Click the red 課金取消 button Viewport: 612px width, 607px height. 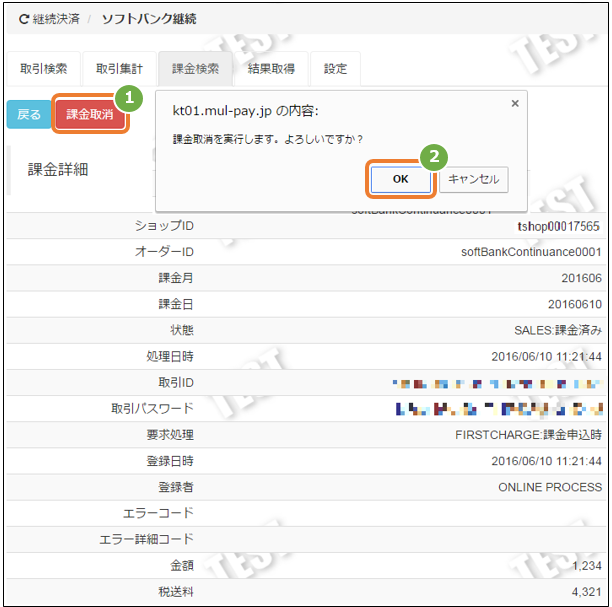pos(90,114)
